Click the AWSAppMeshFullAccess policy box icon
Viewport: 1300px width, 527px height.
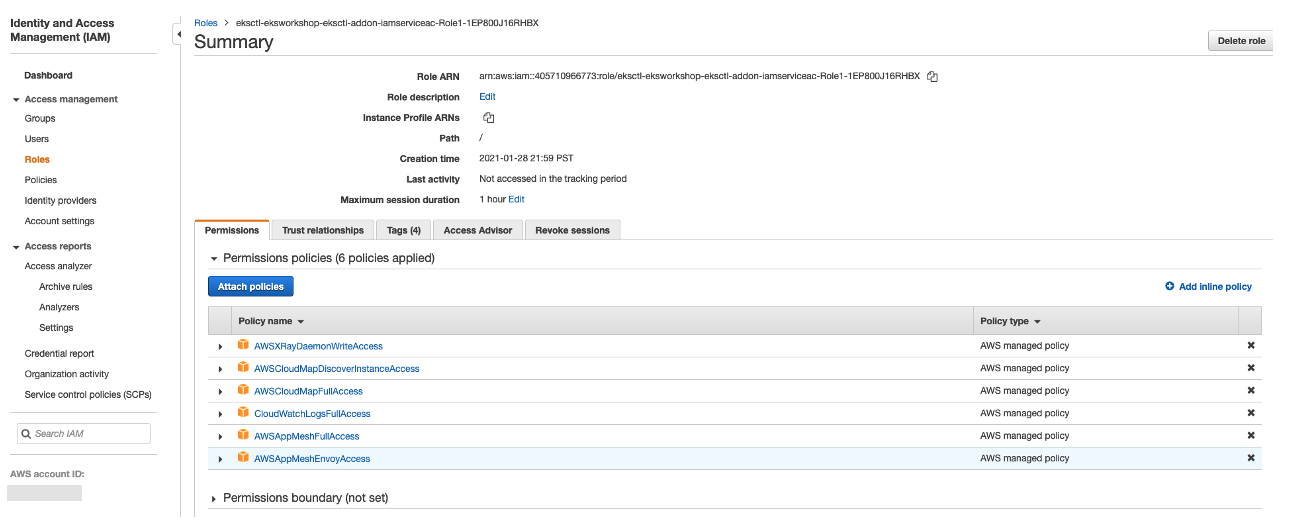click(x=243, y=436)
